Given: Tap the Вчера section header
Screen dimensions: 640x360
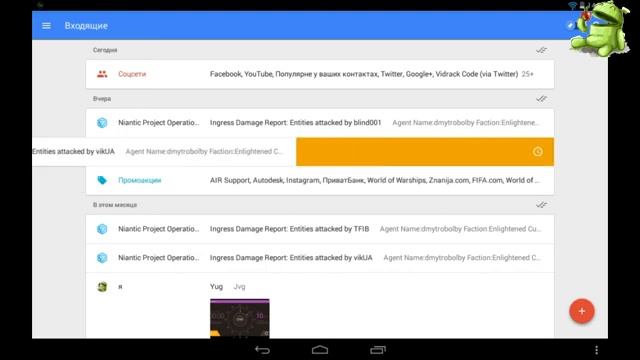Looking at the screenshot, I should [102, 99].
